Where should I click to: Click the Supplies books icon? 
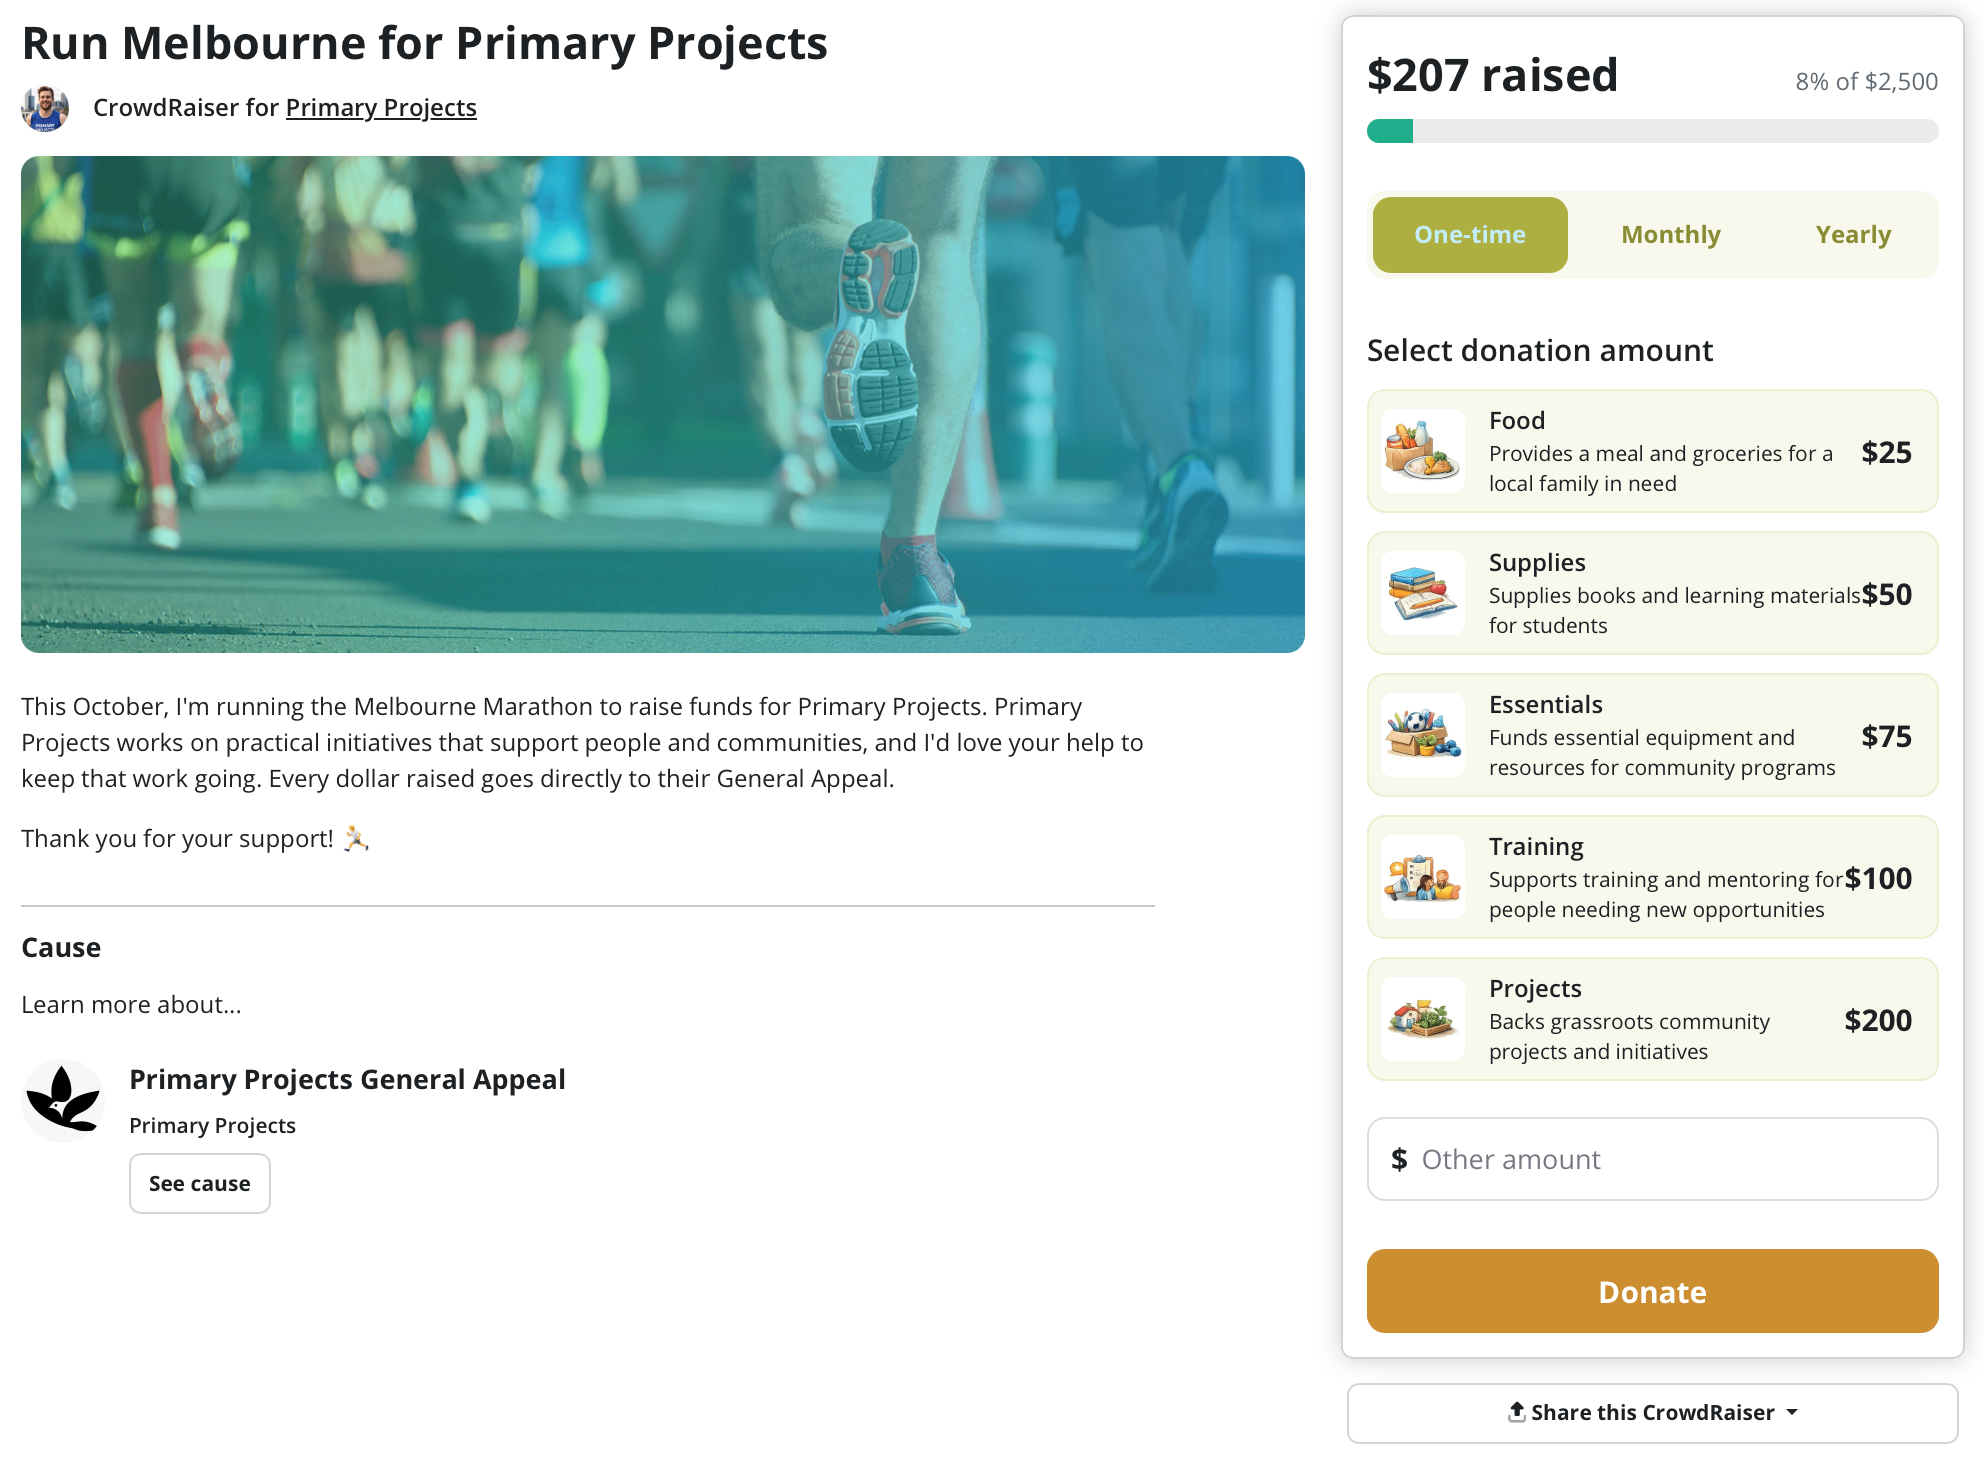pyautogui.click(x=1422, y=593)
